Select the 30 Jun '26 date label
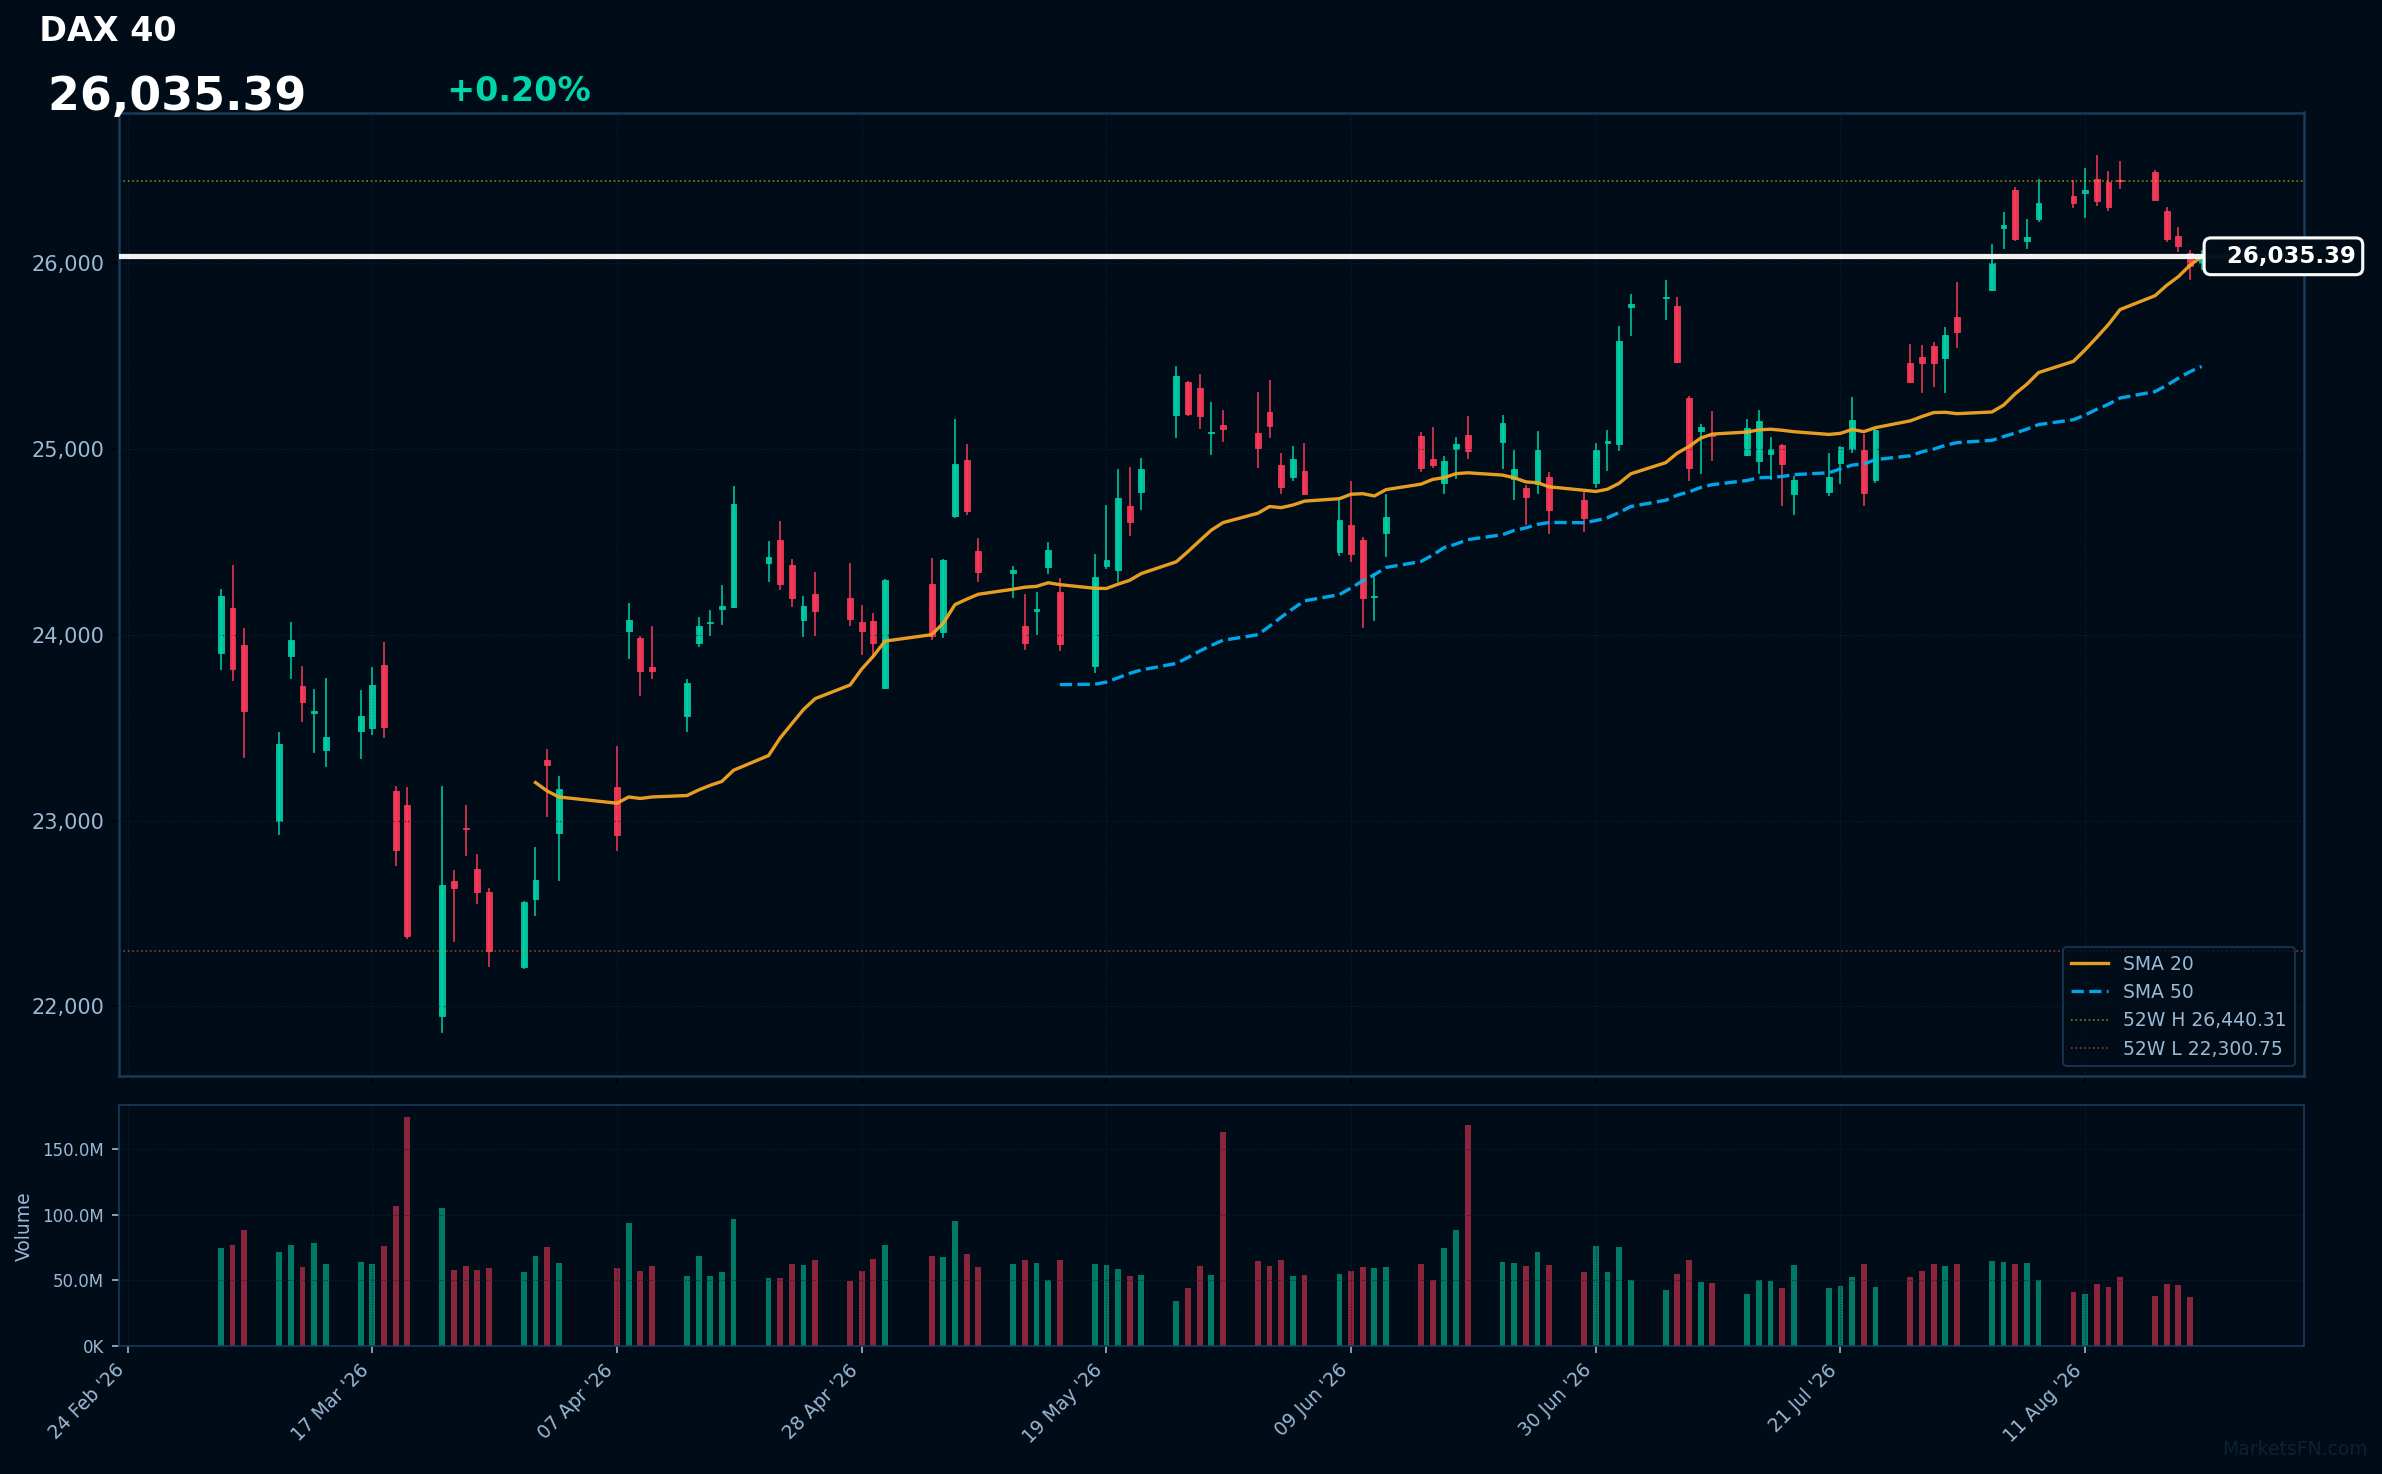 1553,1400
